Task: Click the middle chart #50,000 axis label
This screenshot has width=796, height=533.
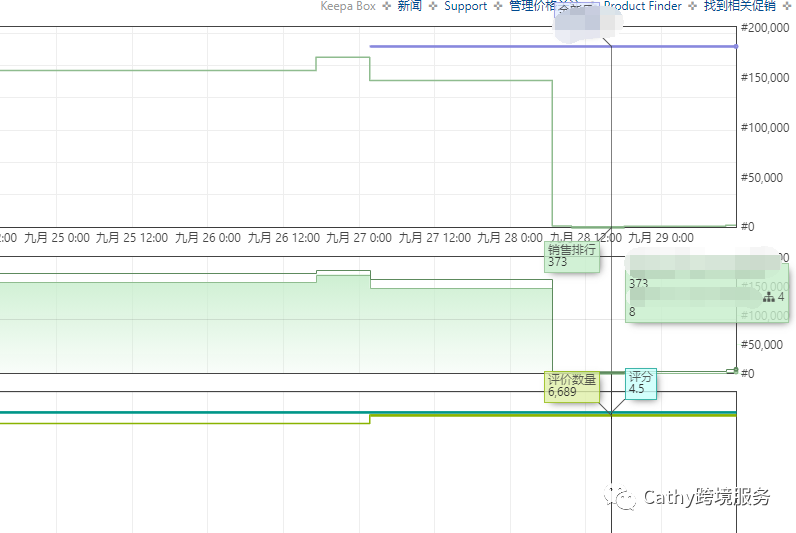Action: click(761, 345)
